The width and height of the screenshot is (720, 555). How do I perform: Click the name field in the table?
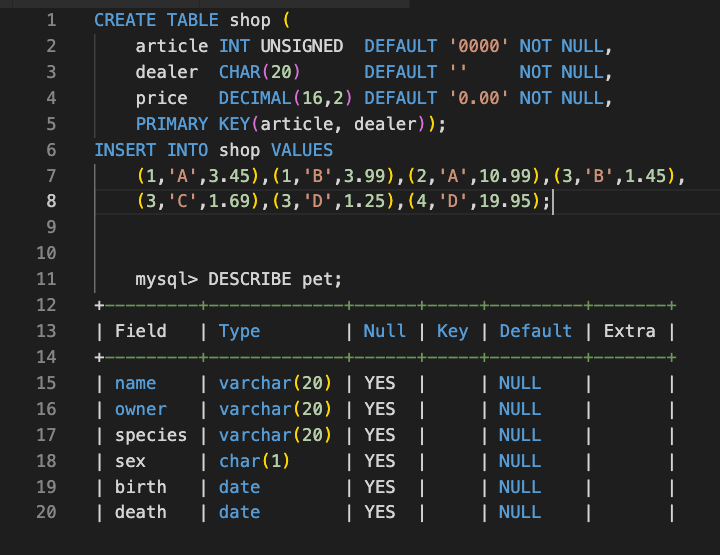coord(135,383)
